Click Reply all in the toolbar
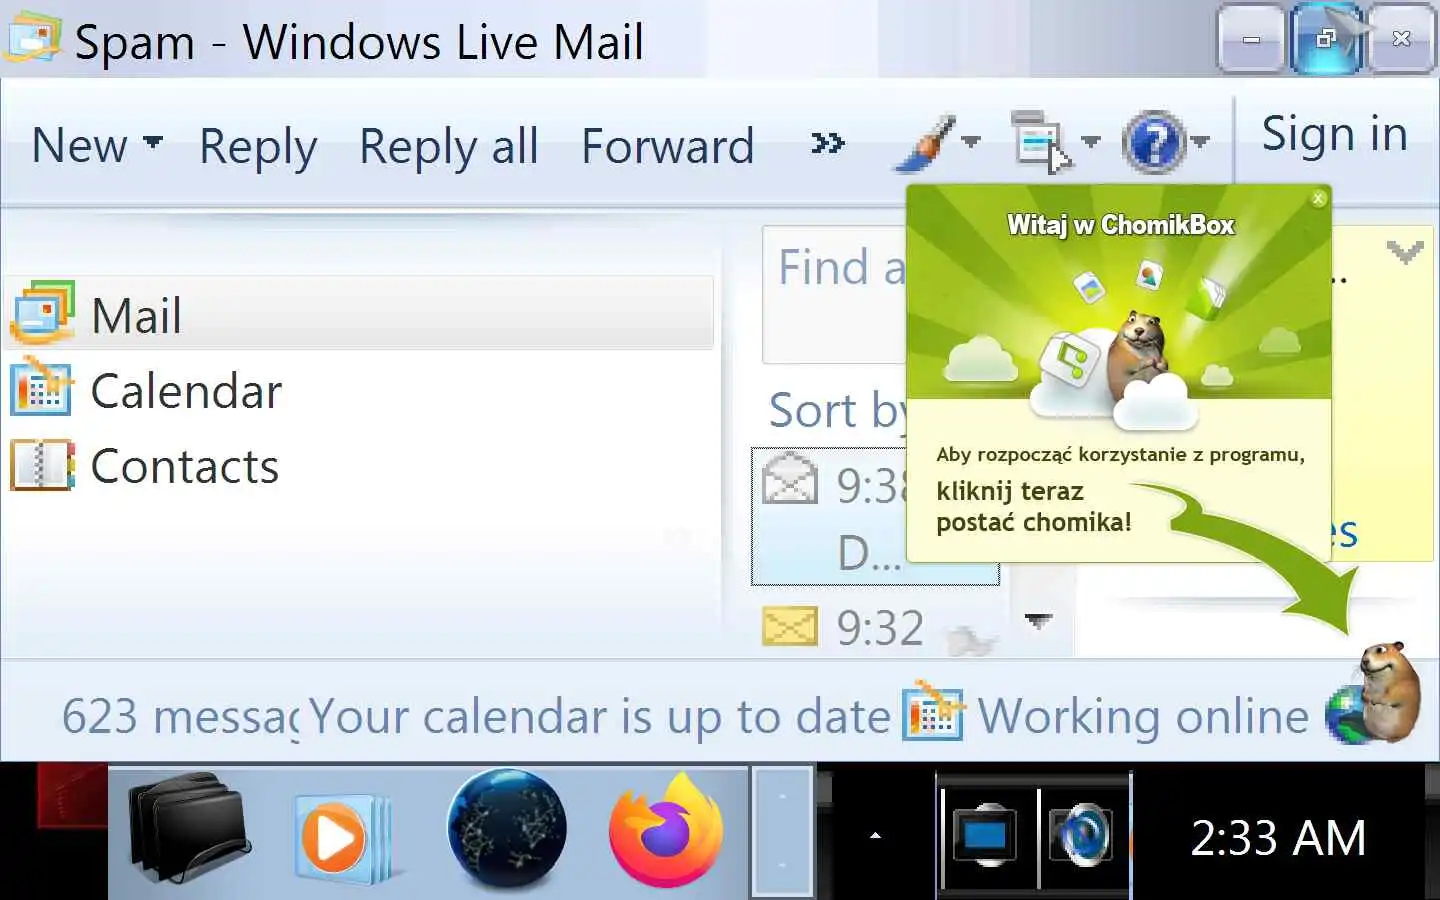Screen dimensions: 1440x900 (448, 146)
